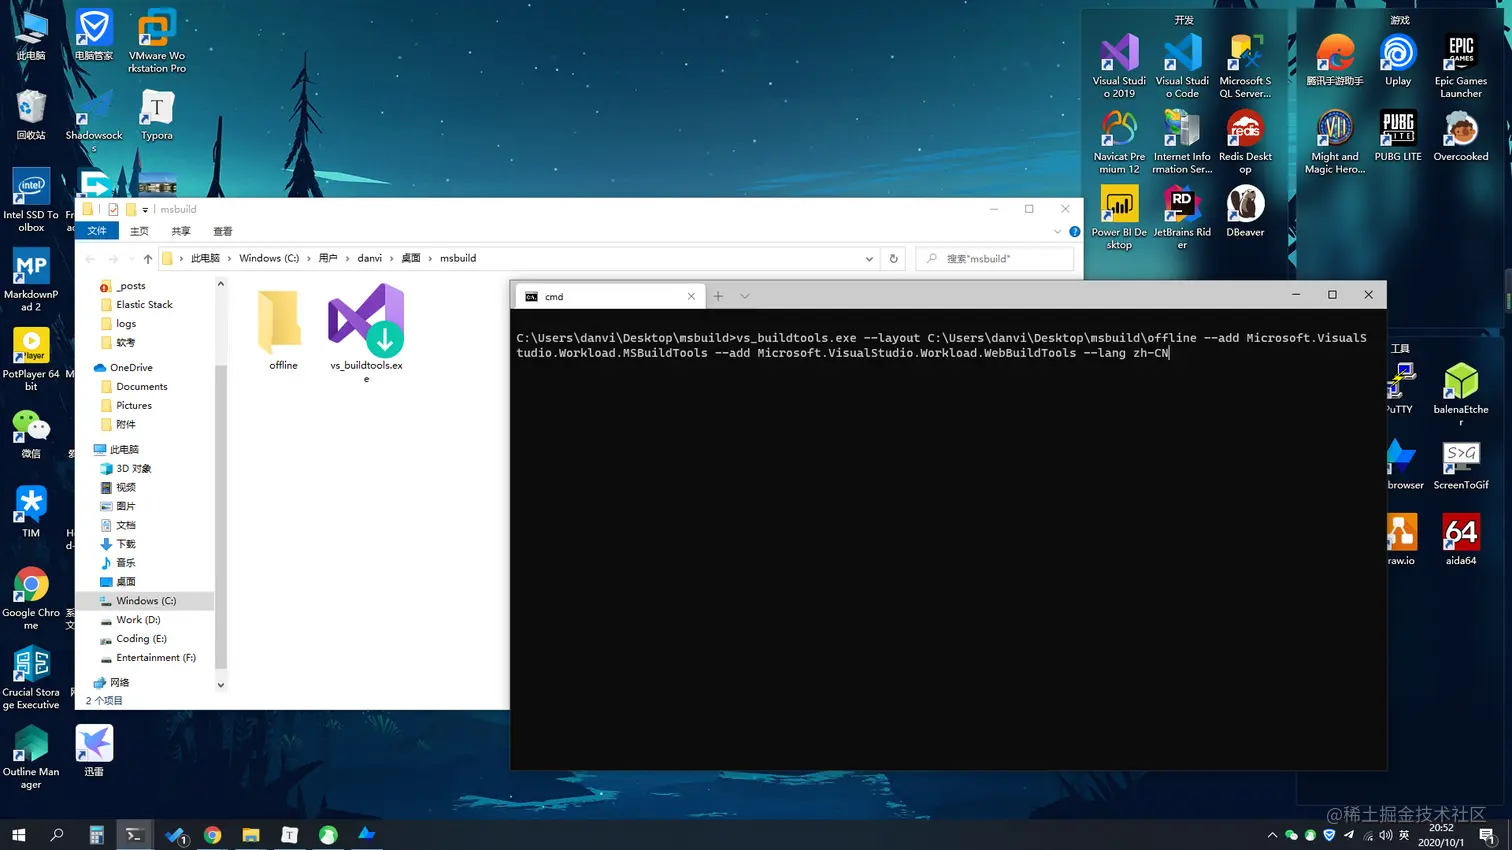Open the DBeaver desktop shortcut
The width and height of the screenshot is (1512, 850).
click(x=1245, y=211)
